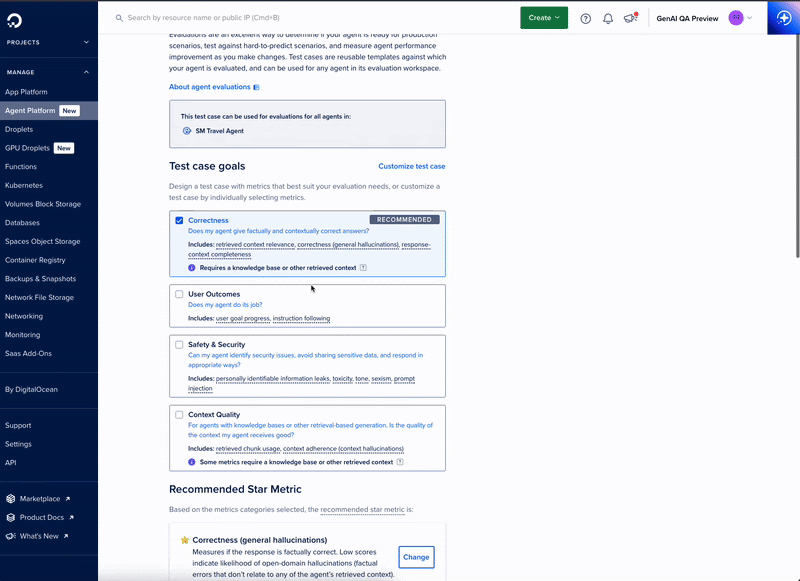Expand the PROJECTS sidebar section

(x=85, y=42)
